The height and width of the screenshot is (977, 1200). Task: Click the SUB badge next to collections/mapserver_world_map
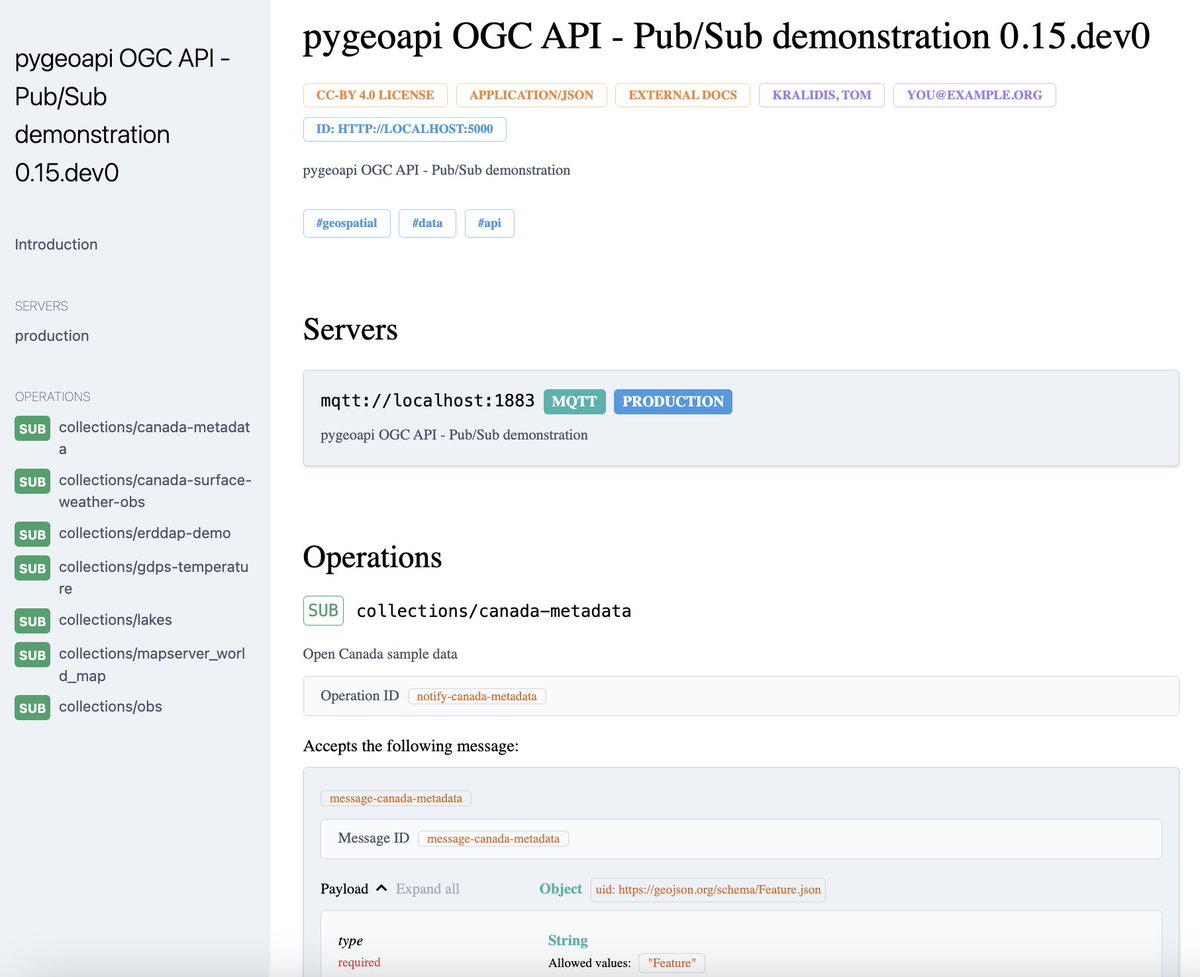coord(33,655)
